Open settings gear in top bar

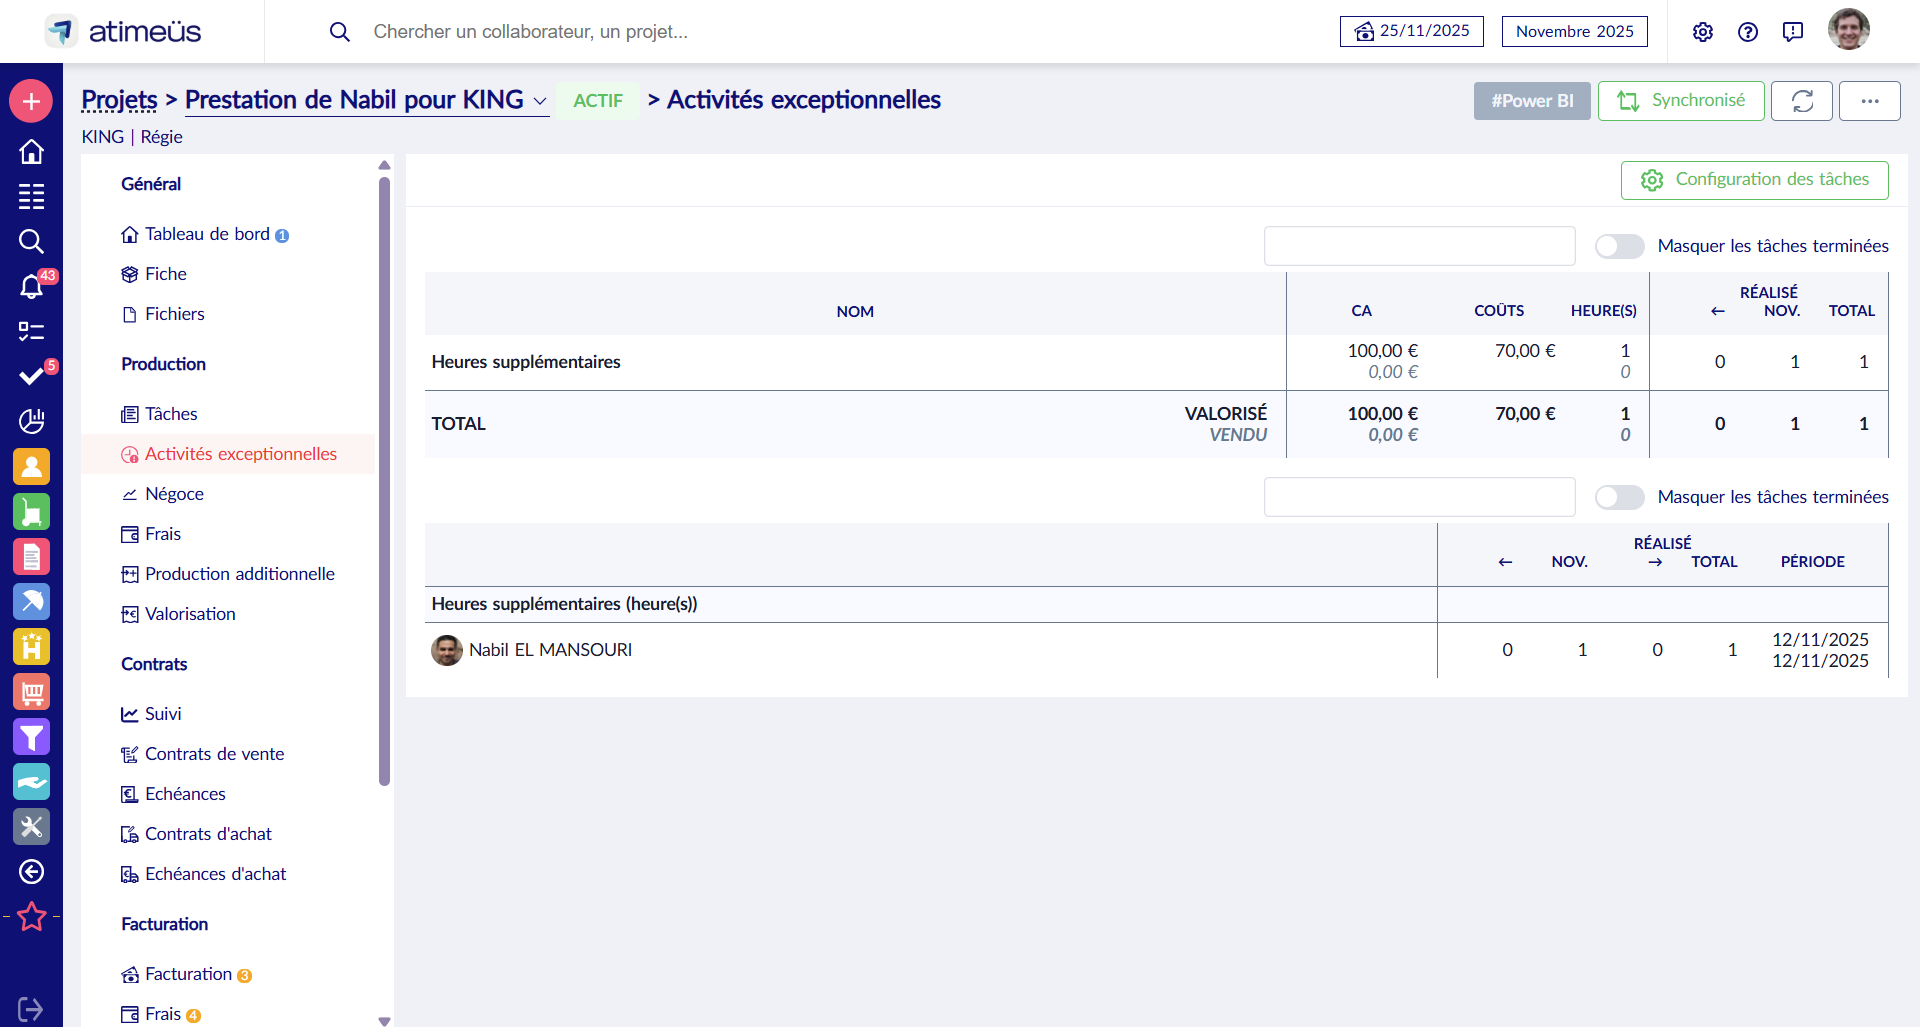click(1703, 32)
